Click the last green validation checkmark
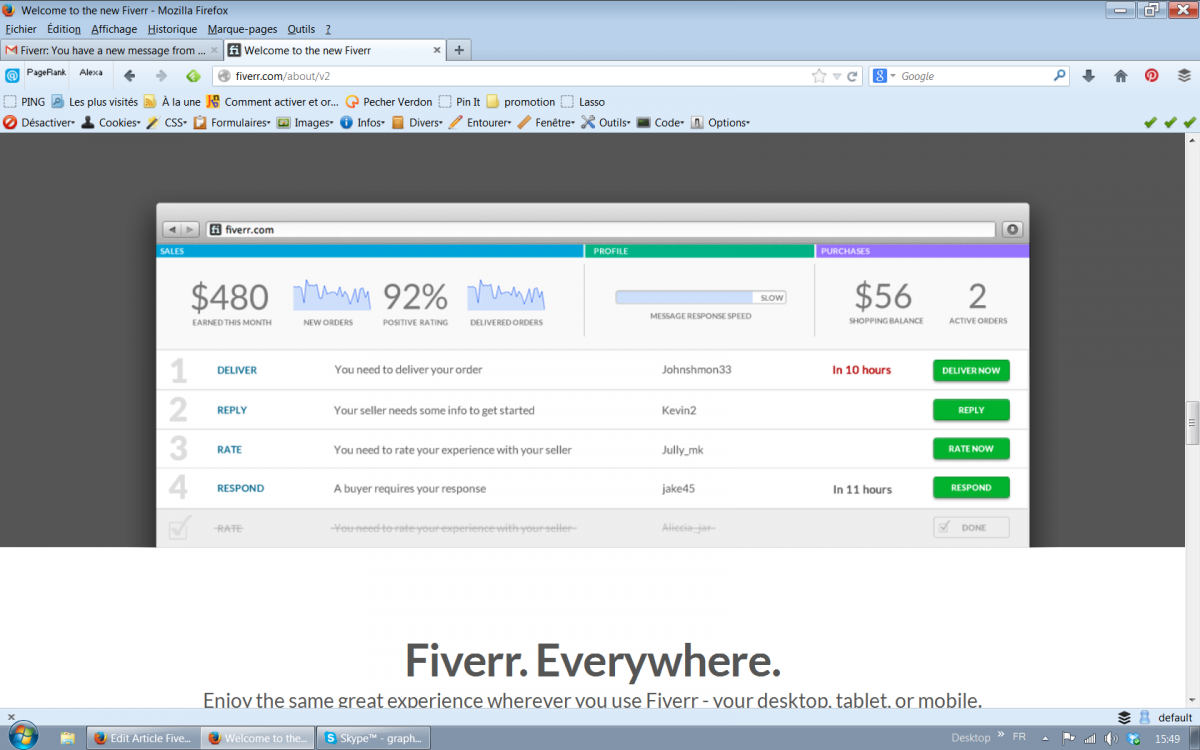The width and height of the screenshot is (1200, 750). tap(1190, 122)
